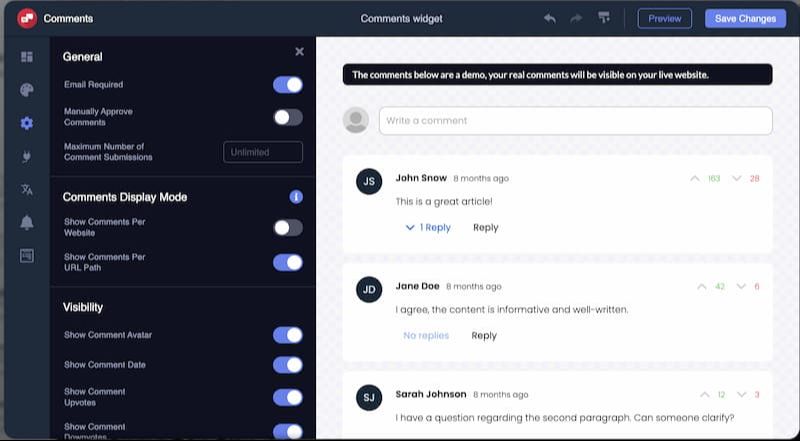Click the Sarah Johnson author name

coord(431,395)
